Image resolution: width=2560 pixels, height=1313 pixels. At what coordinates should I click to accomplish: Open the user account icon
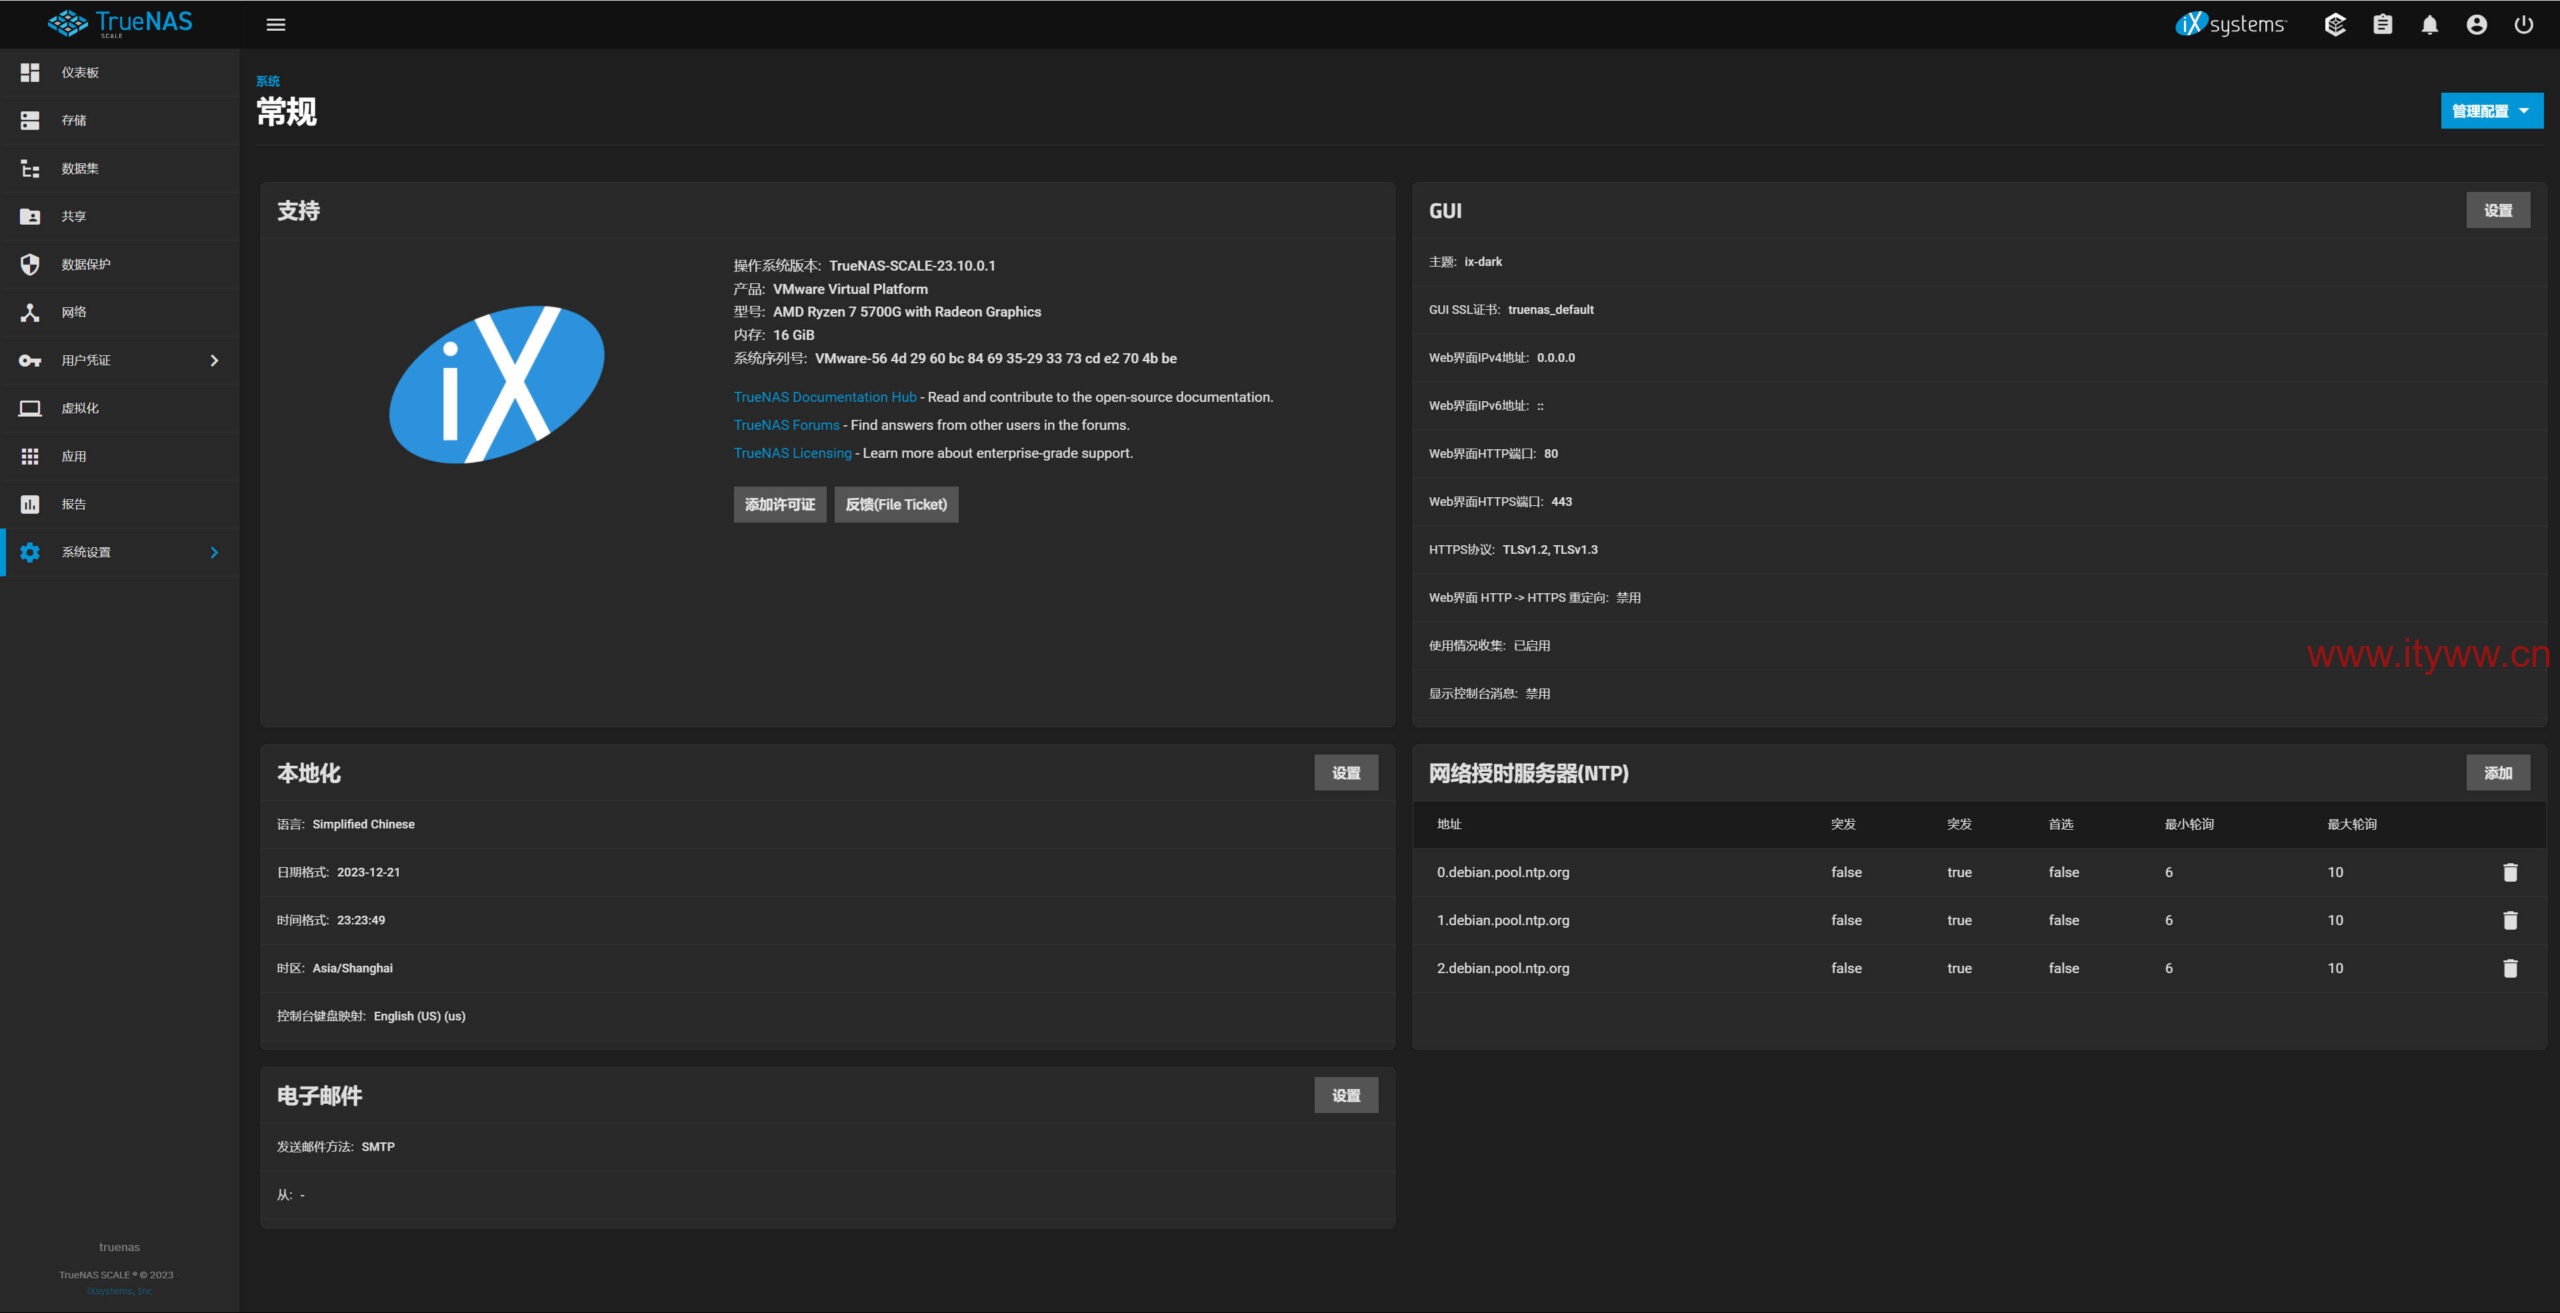(x=2477, y=24)
